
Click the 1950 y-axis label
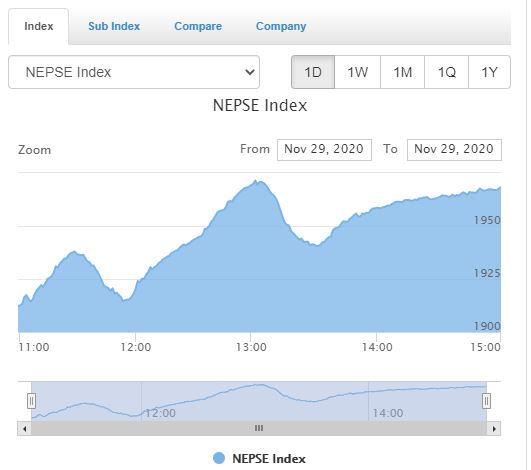point(487,220)
